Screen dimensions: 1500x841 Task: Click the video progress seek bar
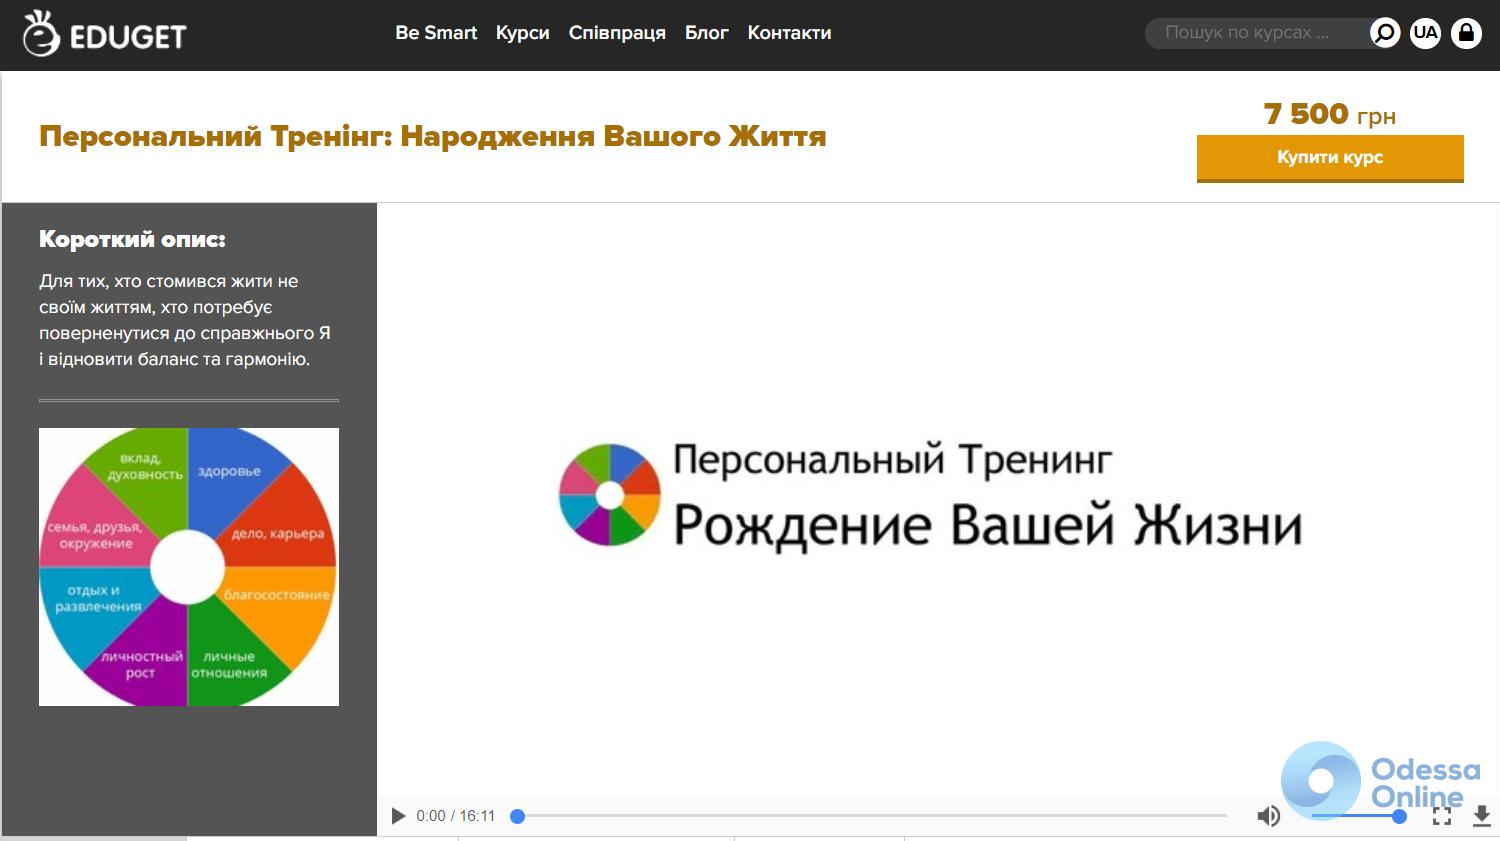pyautogui.click(x=870, y=816)
